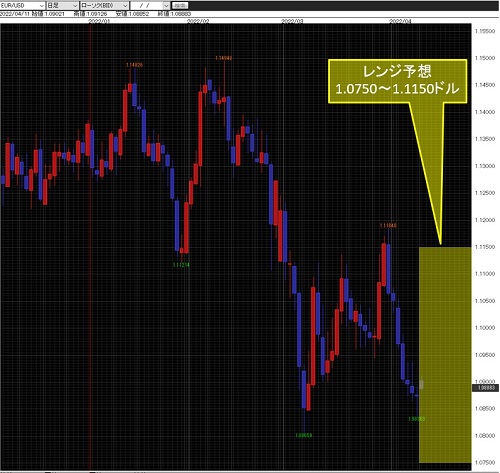Click the 2022/02 date axis label
Image resolution: width=500 pixels, height=473 pixels.
point(198,21)
